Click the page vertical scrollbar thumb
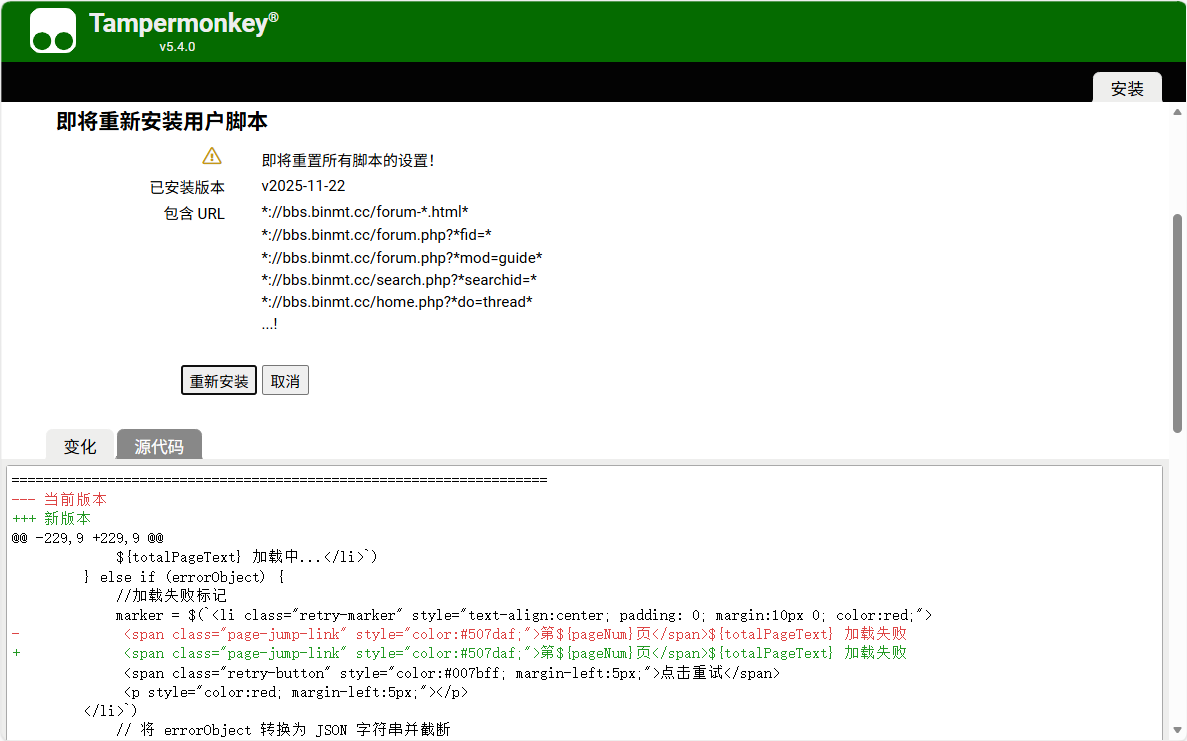Screen dimensions: 1187x741 [1177, 323]
